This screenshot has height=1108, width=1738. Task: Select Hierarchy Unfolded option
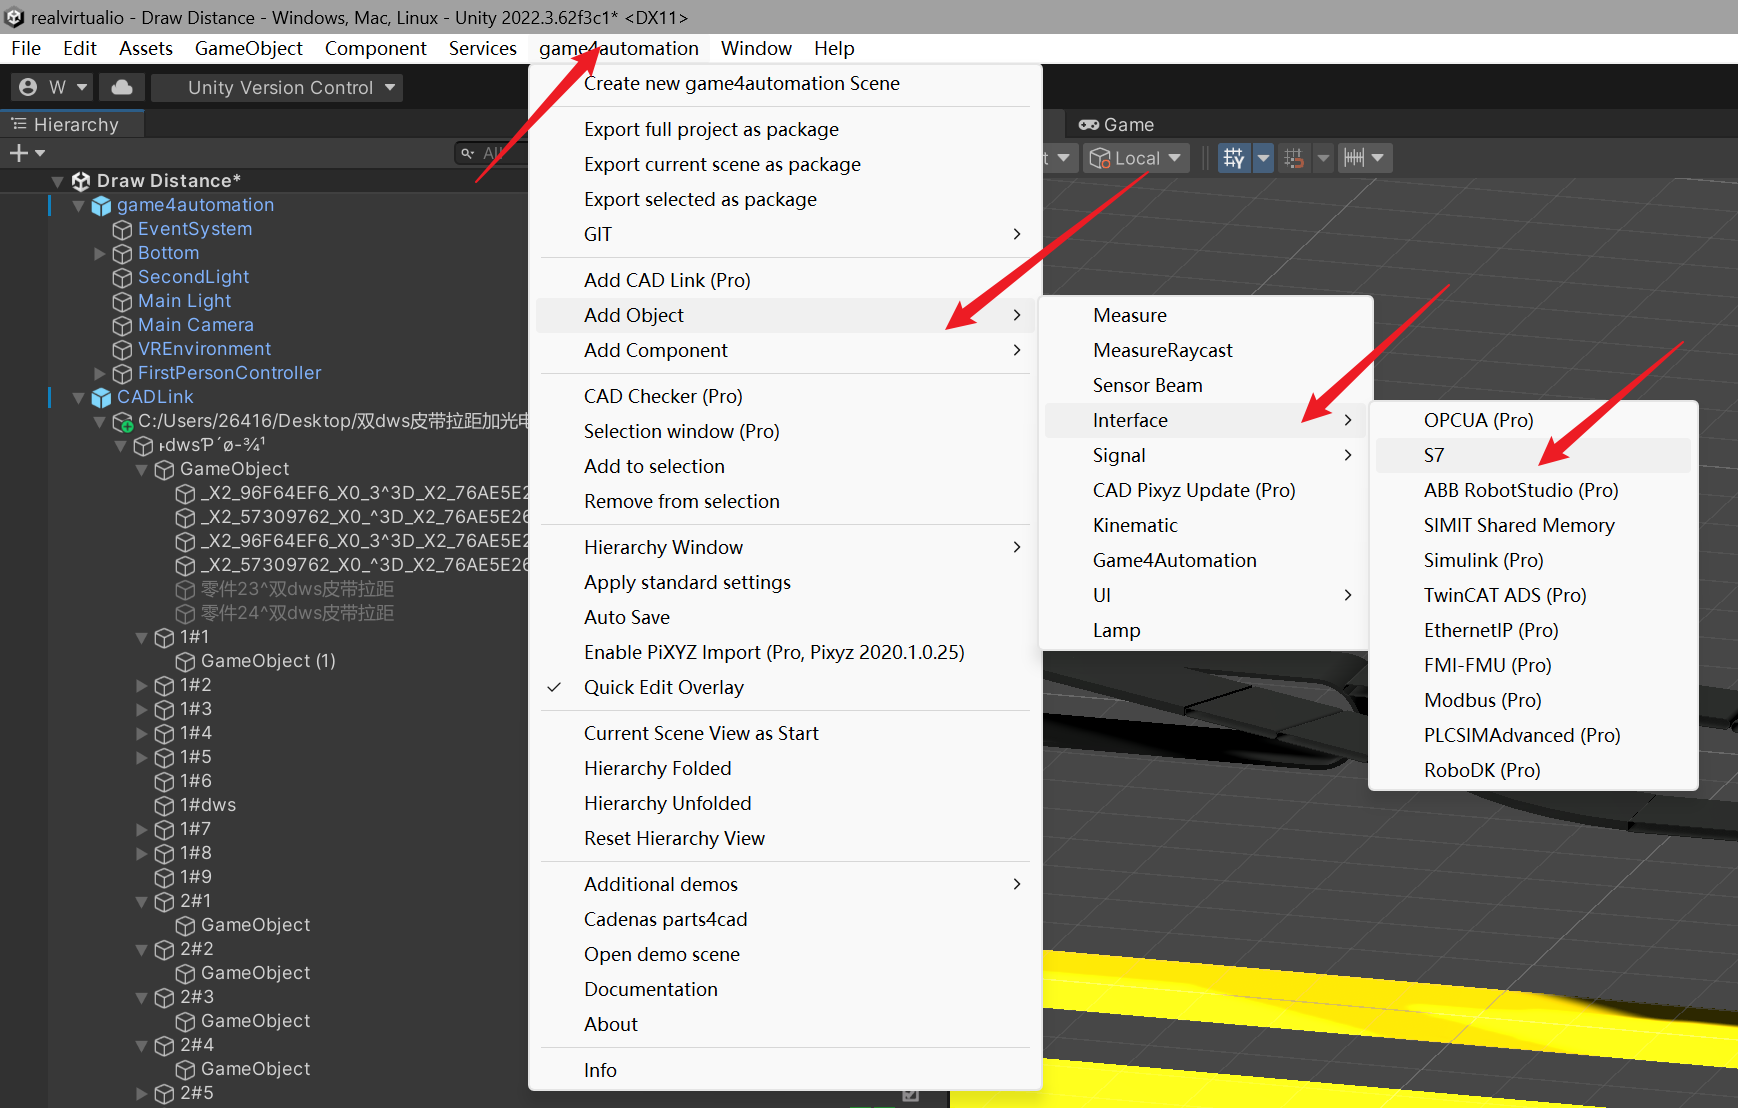[785, 803]
